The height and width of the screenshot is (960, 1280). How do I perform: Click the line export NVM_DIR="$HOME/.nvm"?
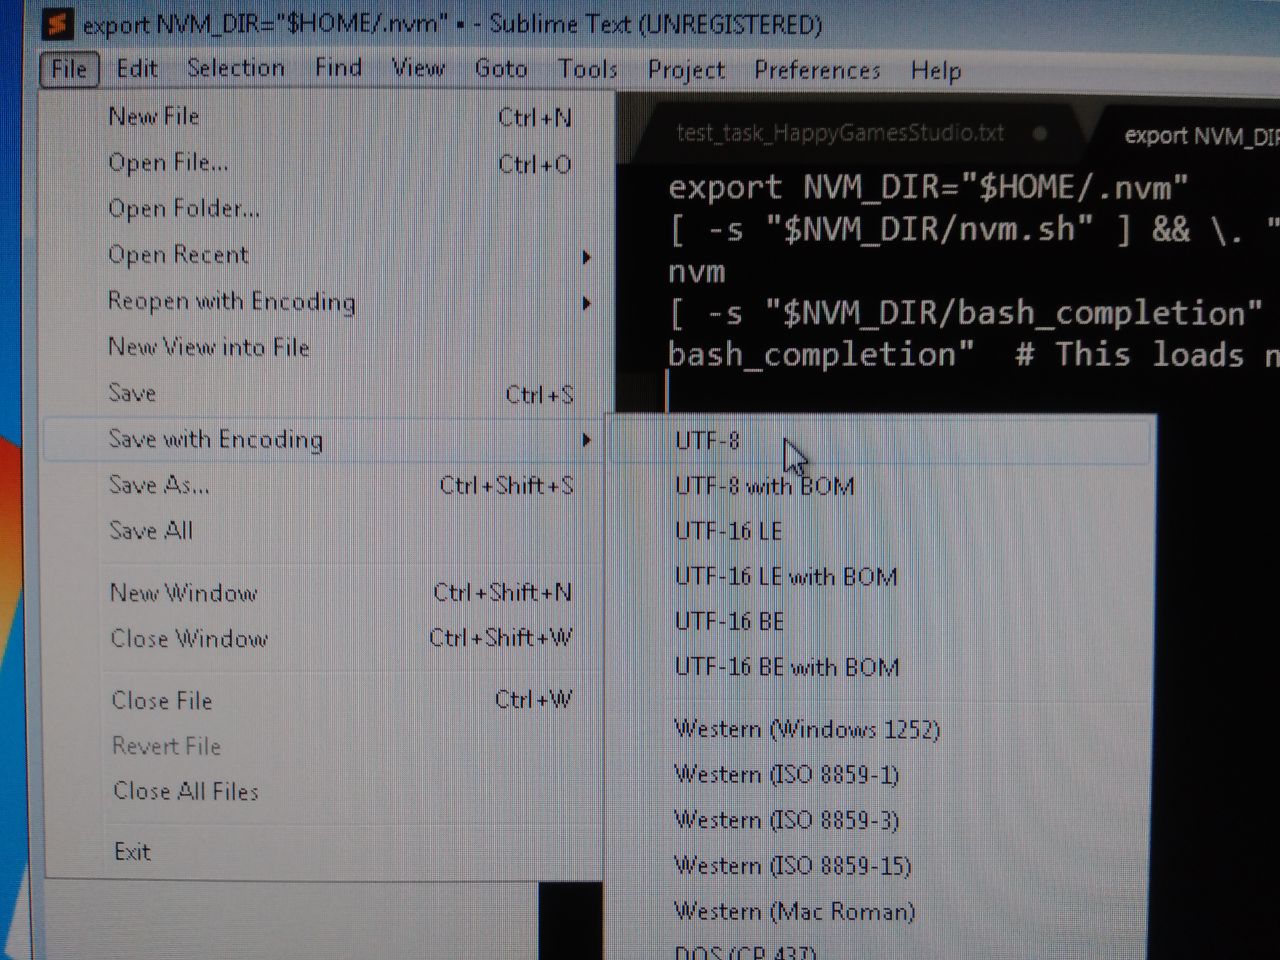(928, 187)
